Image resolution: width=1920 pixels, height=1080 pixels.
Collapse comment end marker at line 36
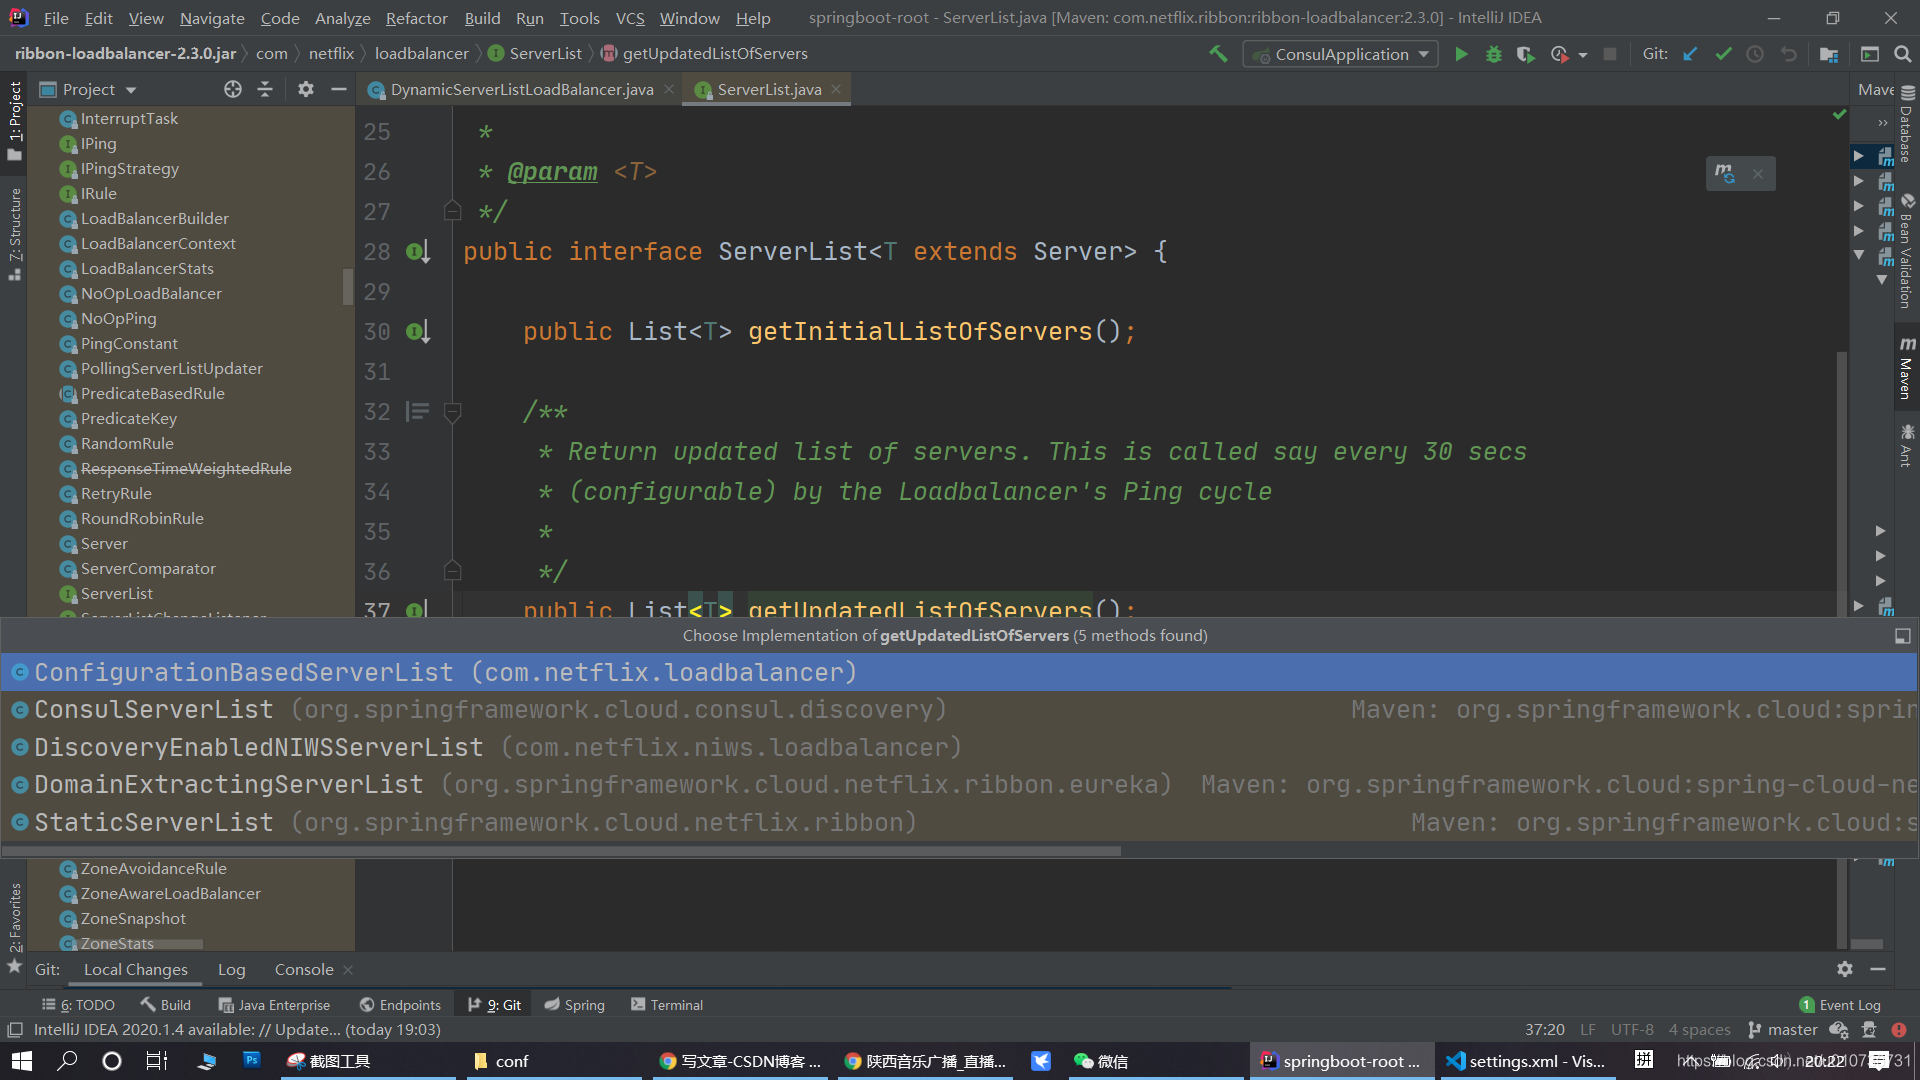click(x=452, y=571)
